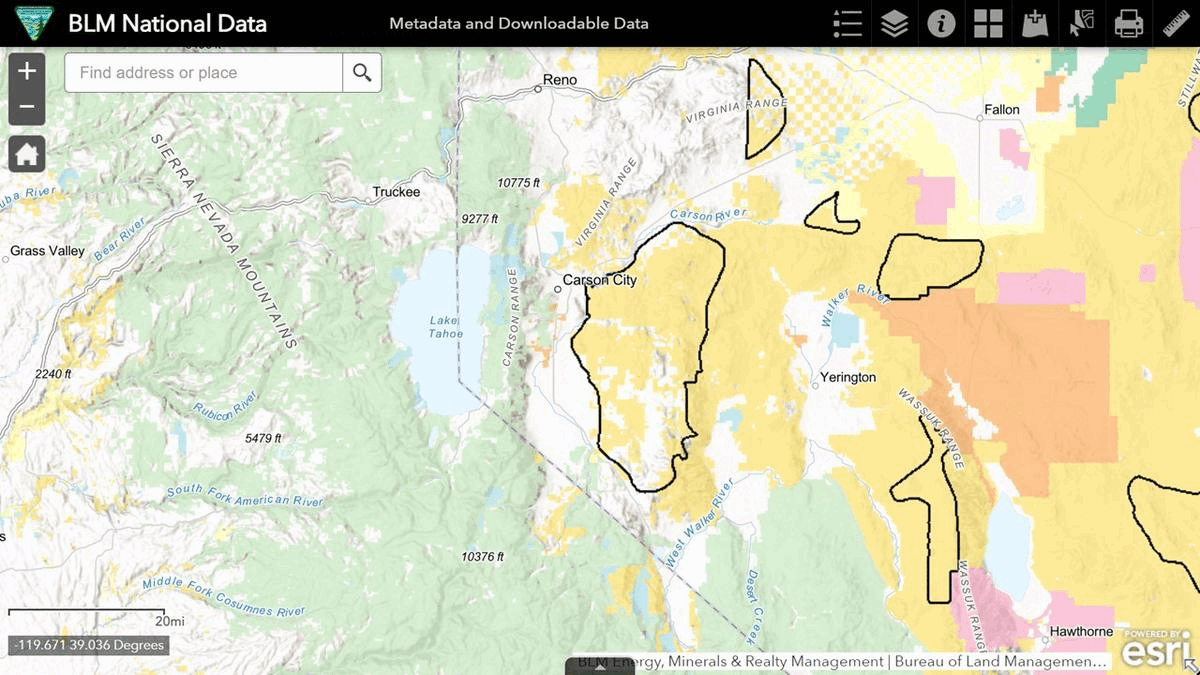Open the Measurement ruler tool

[x=1176, y=24]
